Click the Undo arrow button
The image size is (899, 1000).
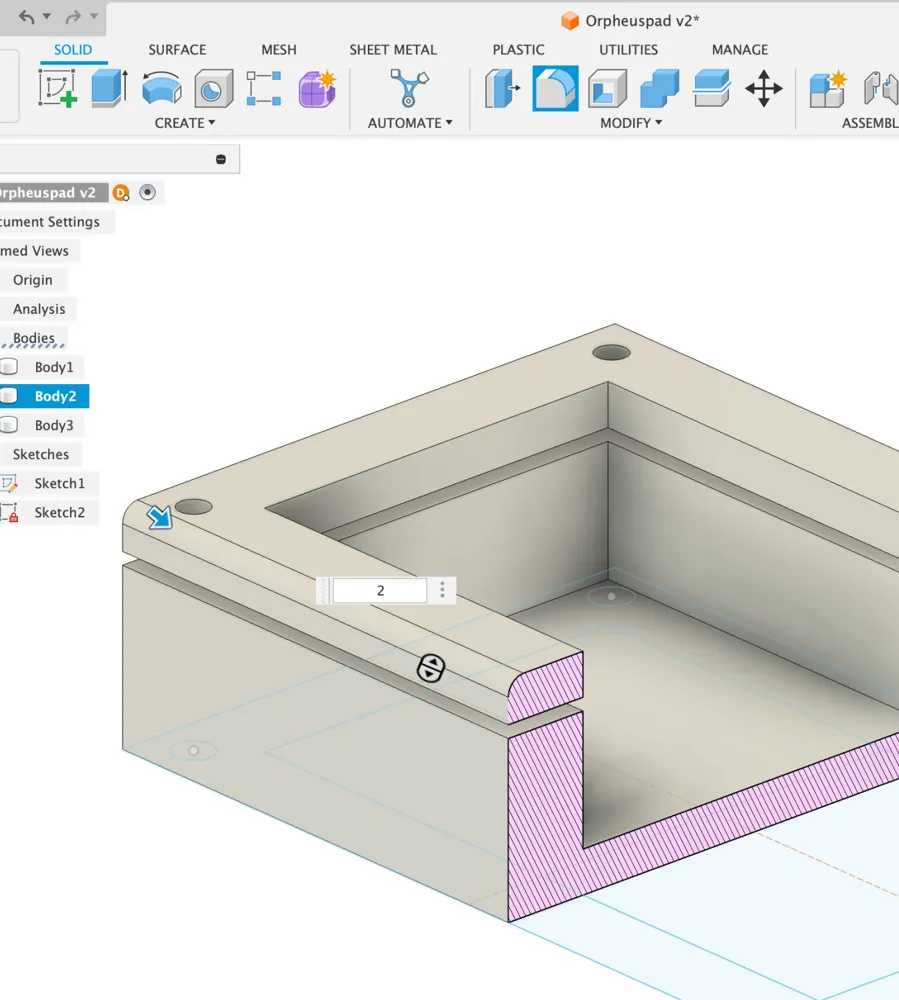(27, 17)
